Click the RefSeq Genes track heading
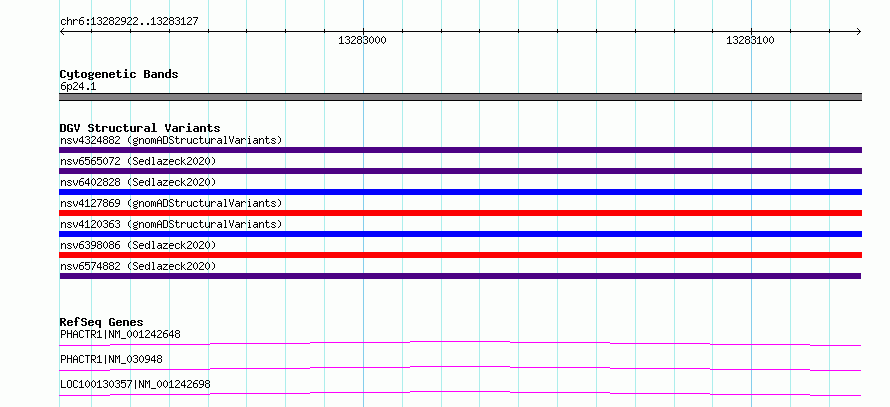Viewport: 890px width, 407px height. pos(102,322)
